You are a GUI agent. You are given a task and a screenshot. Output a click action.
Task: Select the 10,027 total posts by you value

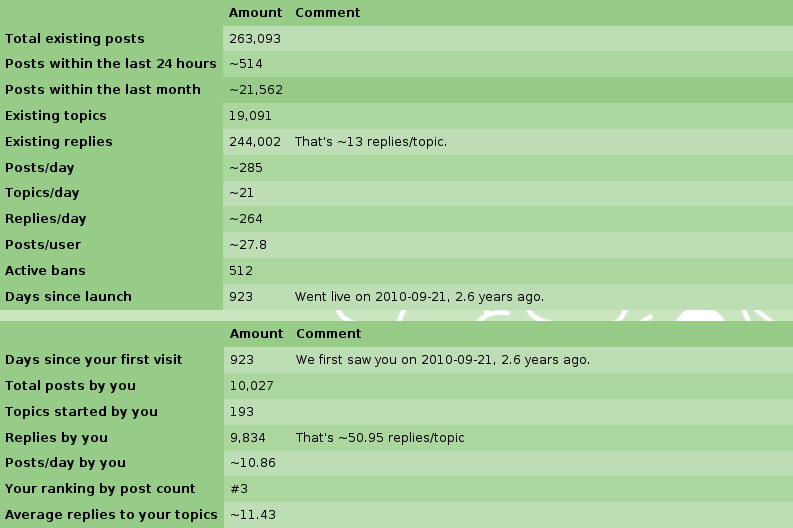tap(251, 386)
